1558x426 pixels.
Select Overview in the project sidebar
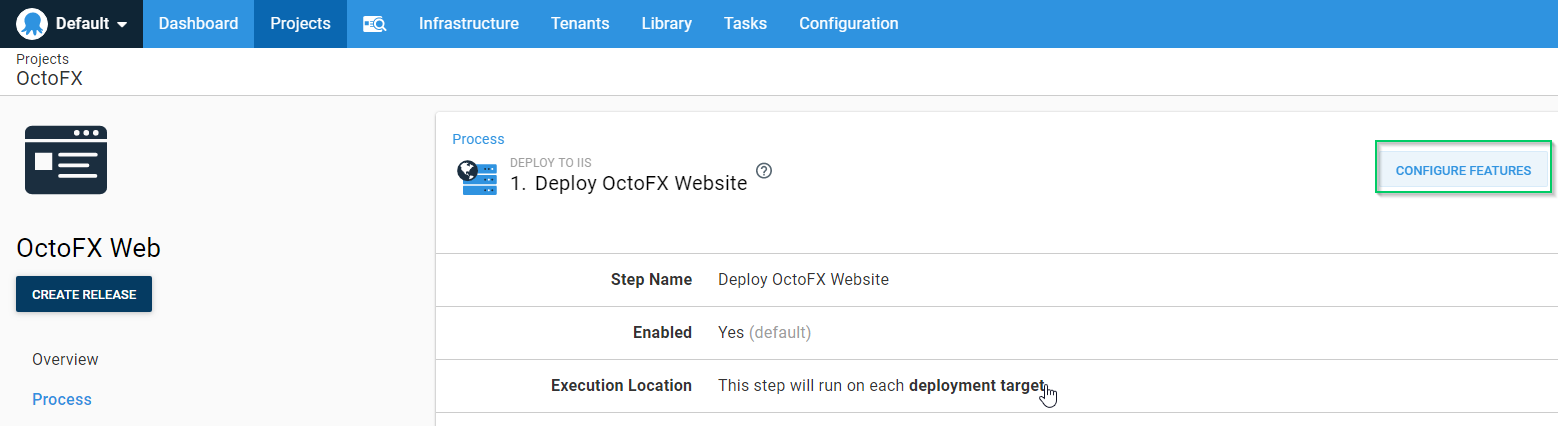tap(65, 359)
